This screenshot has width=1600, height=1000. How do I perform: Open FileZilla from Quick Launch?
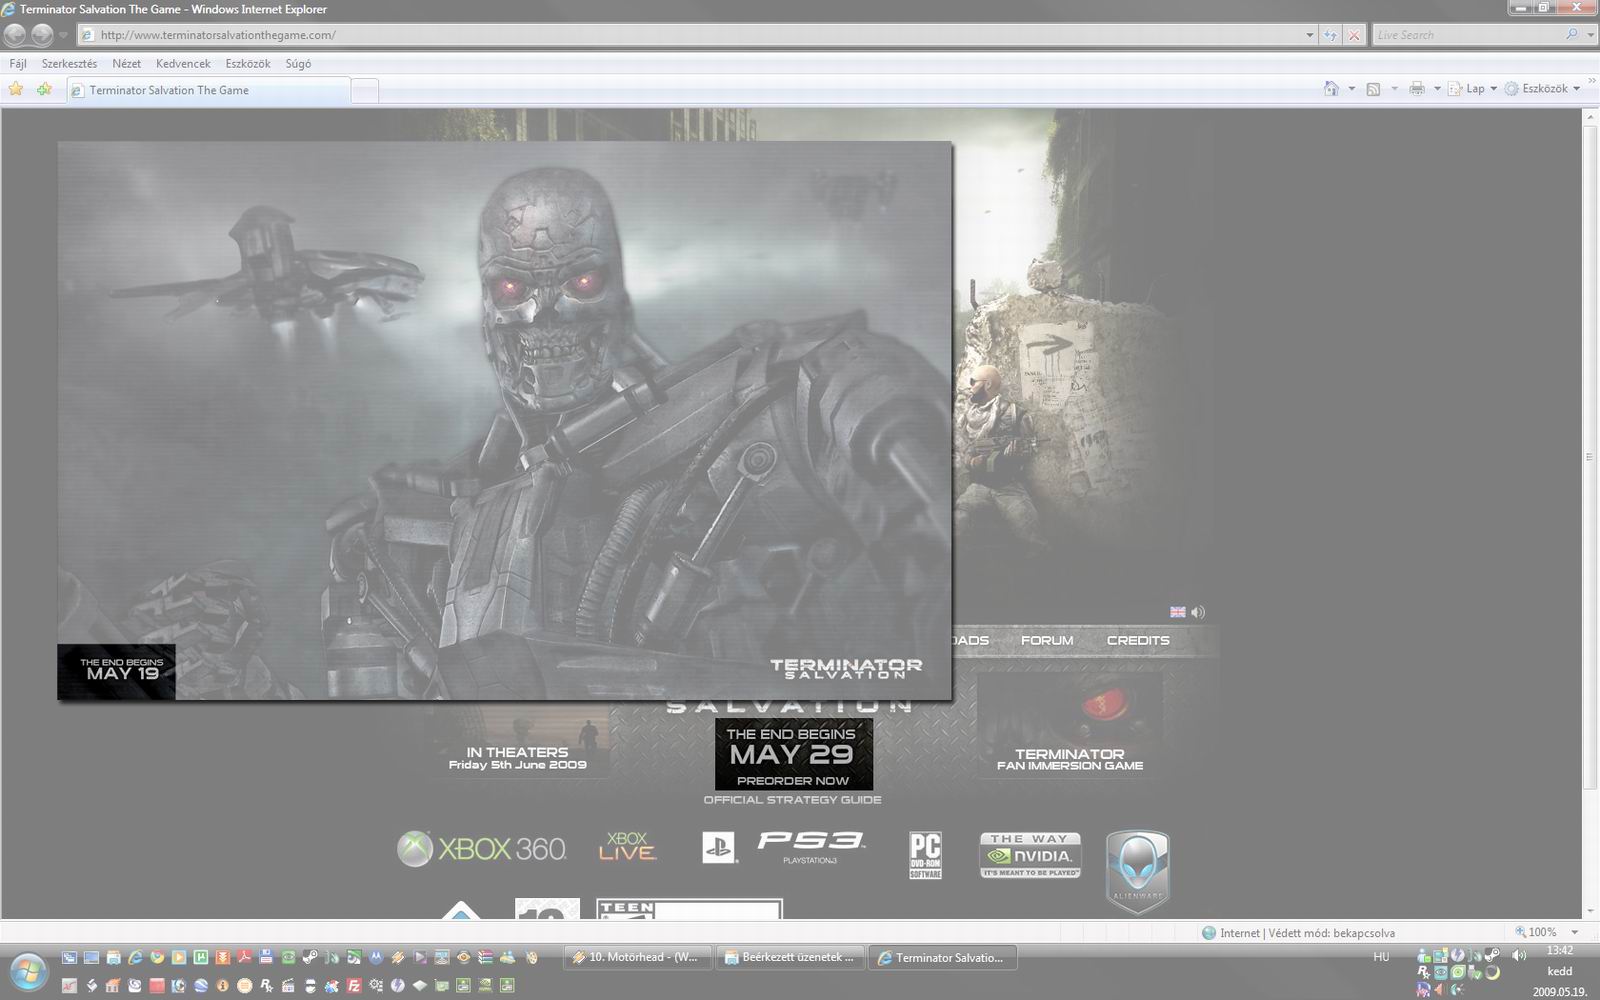(x=354, y=985)
